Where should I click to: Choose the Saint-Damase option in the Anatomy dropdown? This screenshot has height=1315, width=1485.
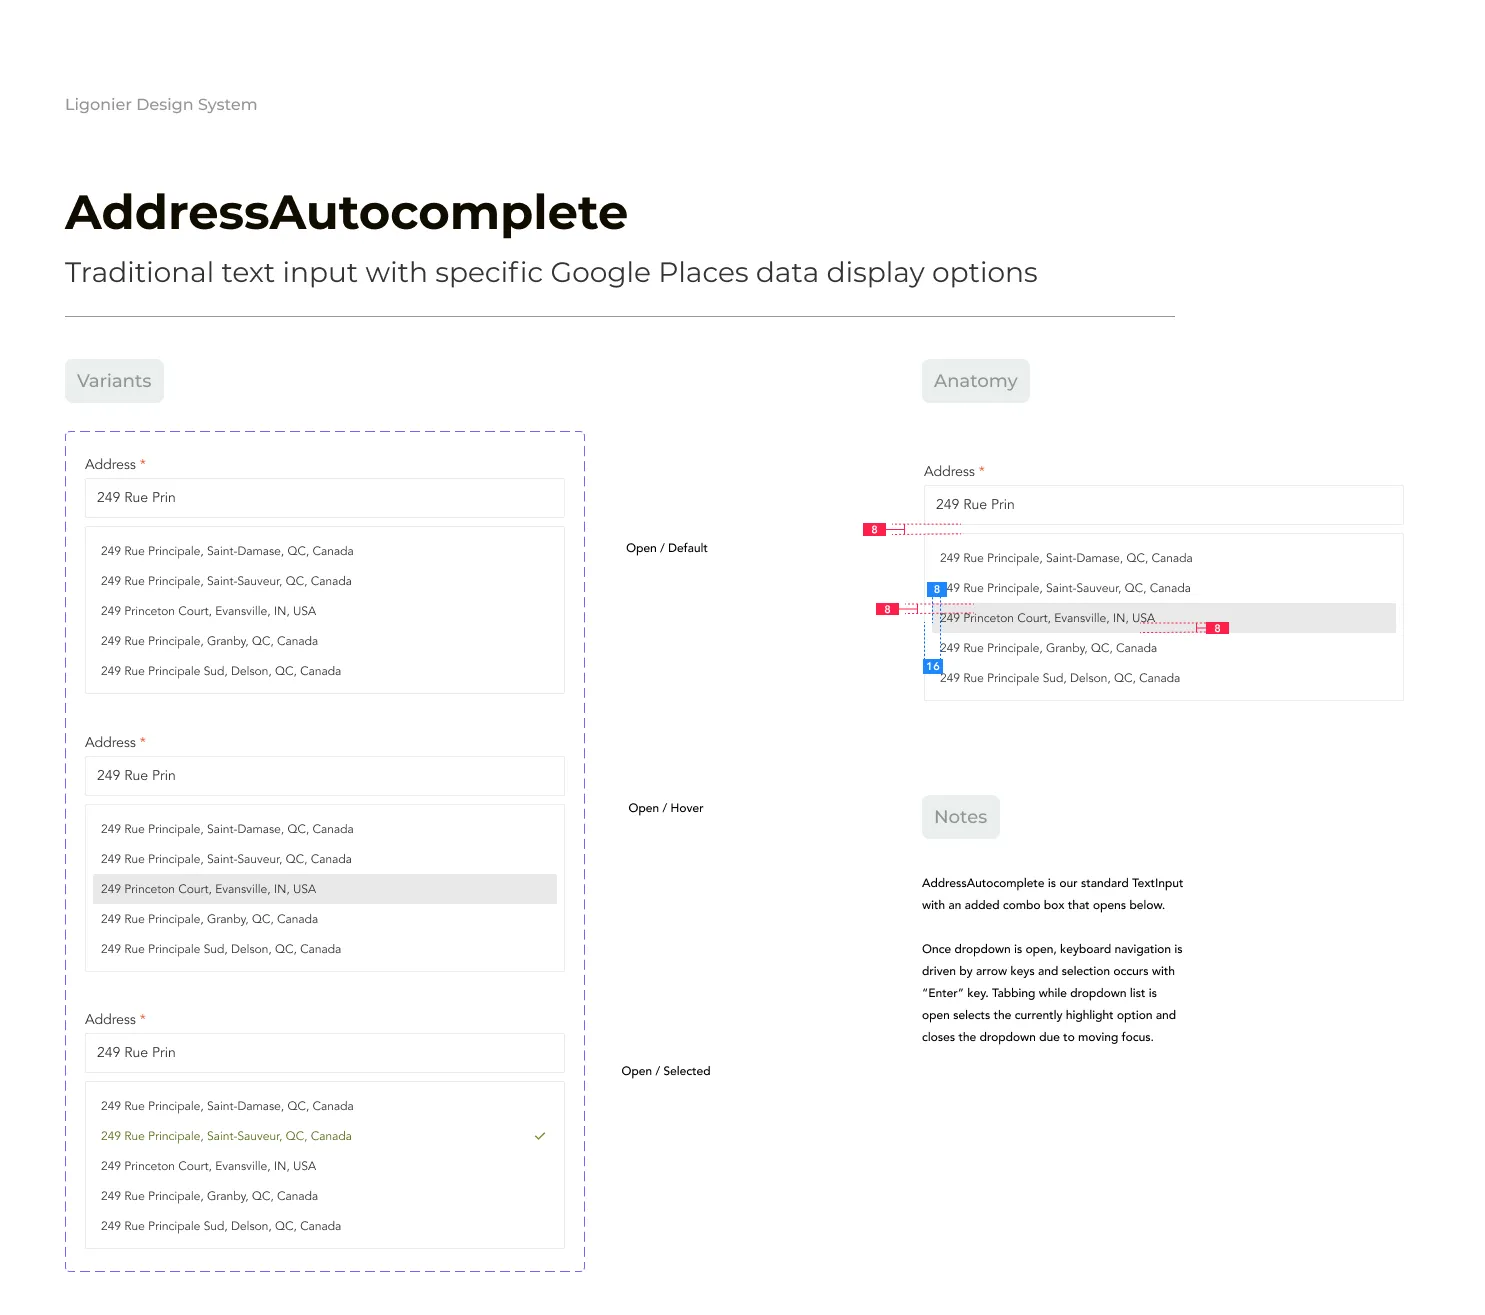click(x=1065, y=558)
